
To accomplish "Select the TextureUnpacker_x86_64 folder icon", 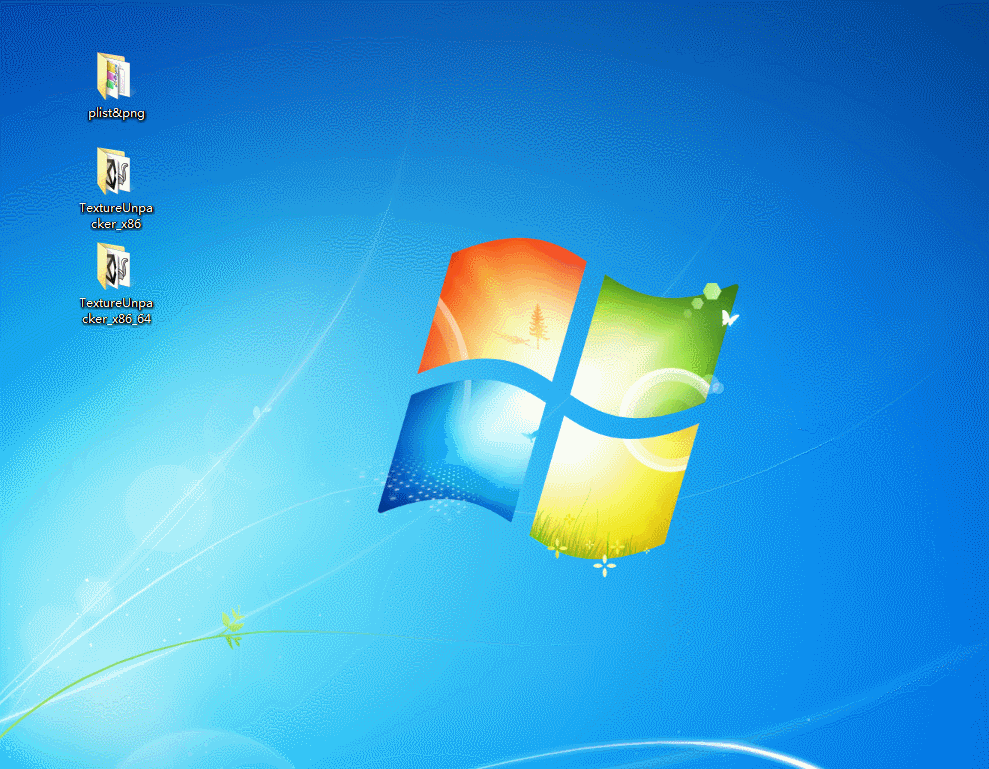I will click(x=114, y=266).
